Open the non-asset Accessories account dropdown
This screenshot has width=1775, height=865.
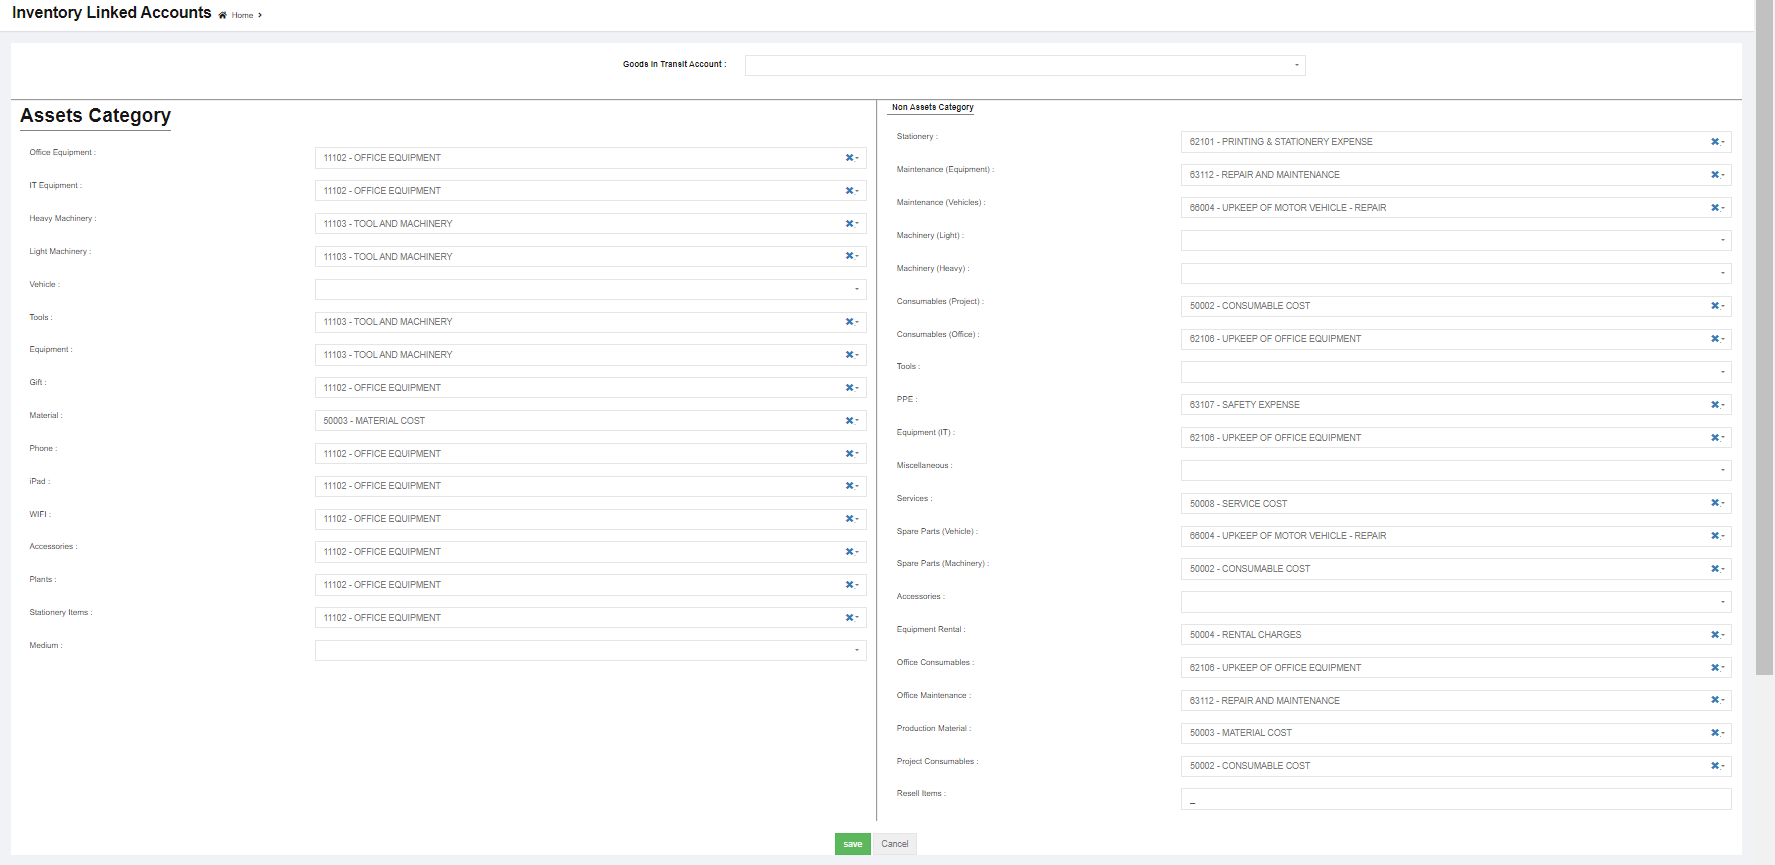1455,602
